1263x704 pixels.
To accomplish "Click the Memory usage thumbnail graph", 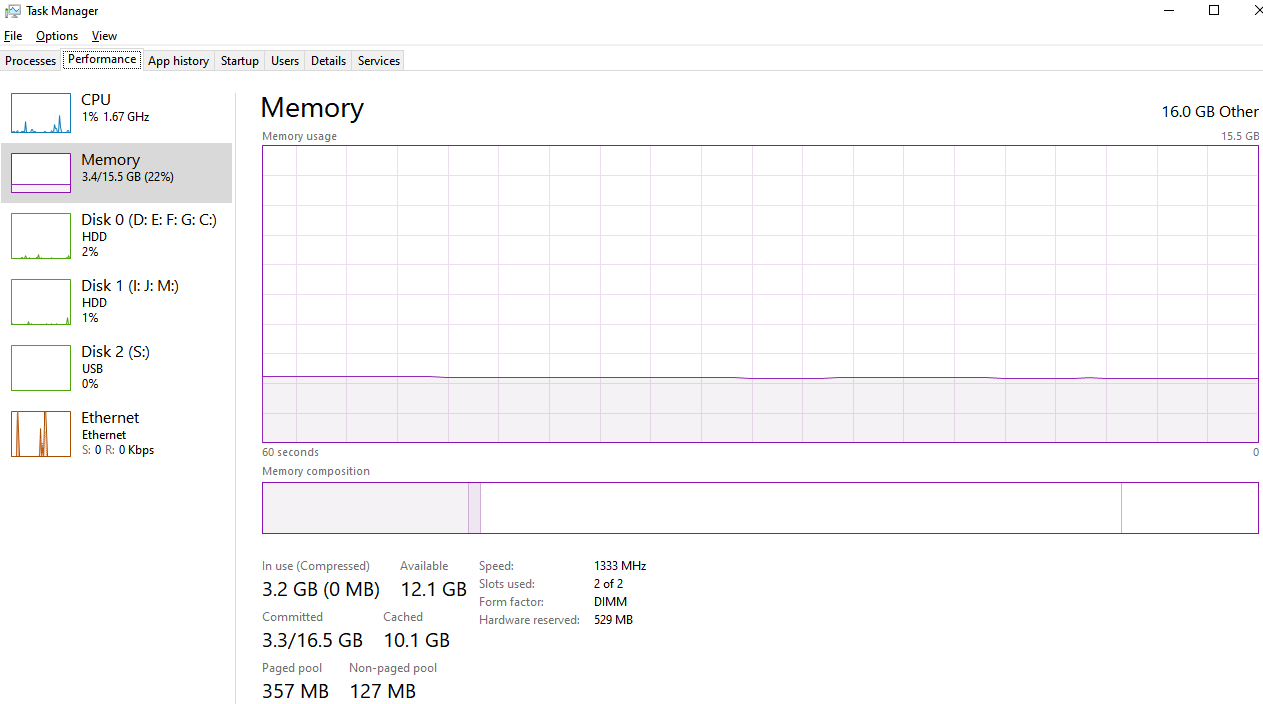I will tap(41, 173).
